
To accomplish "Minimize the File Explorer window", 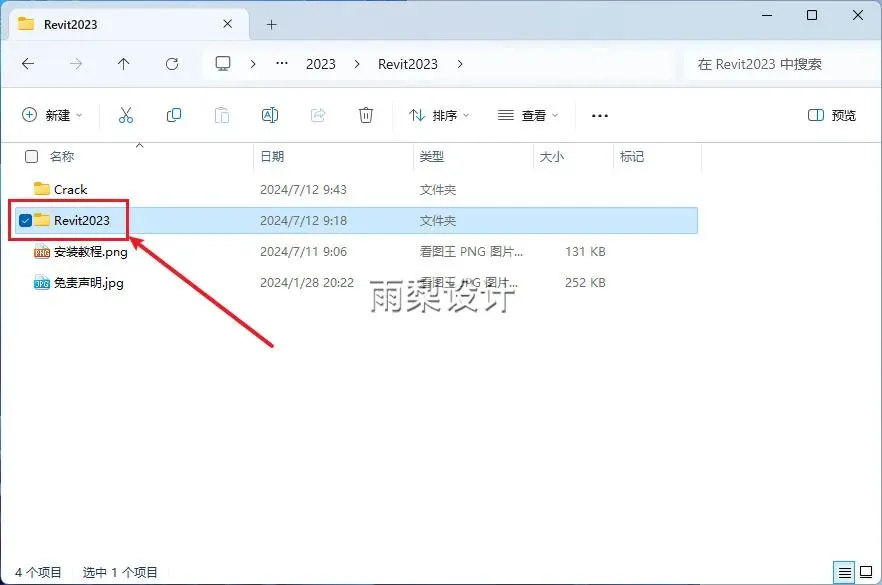I will 767,15.
